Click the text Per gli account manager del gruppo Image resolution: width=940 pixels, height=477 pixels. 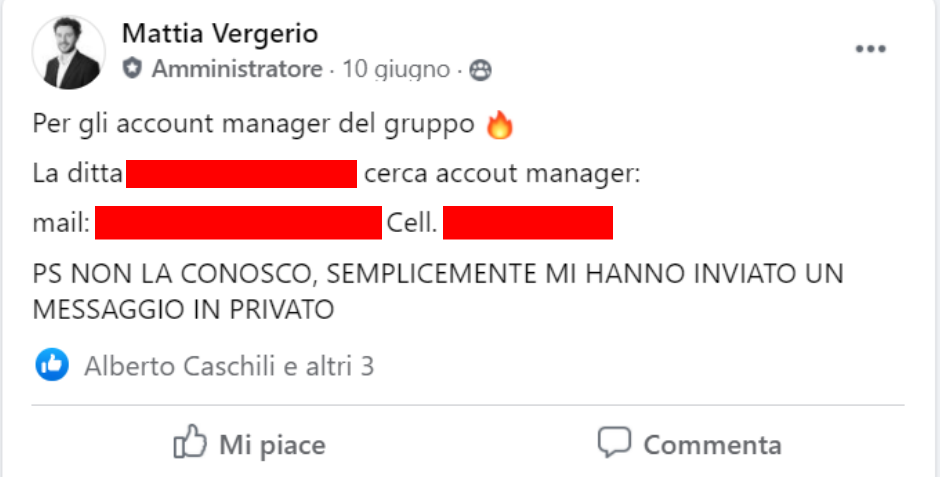(x=254, y=125)
